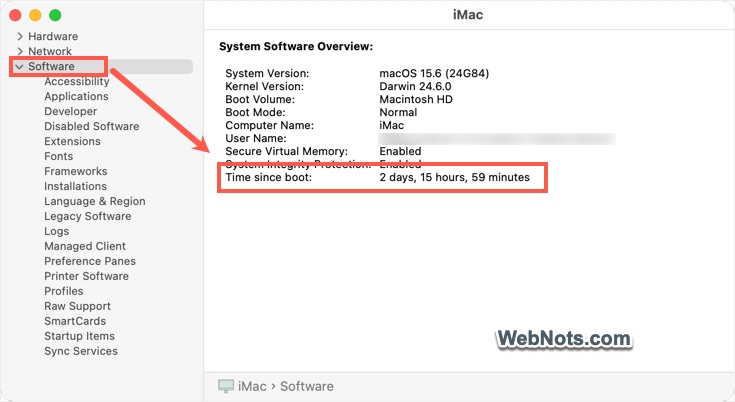This screenshot has height=402, width=735.
Task: Expand the Network section
Action: pos(20,51)
